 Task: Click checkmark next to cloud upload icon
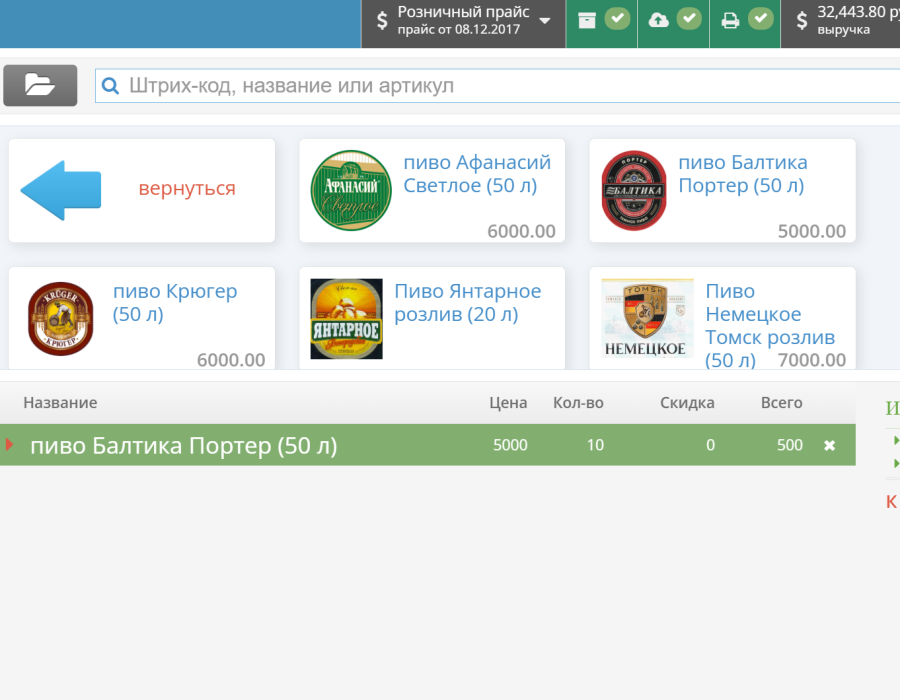689,18
